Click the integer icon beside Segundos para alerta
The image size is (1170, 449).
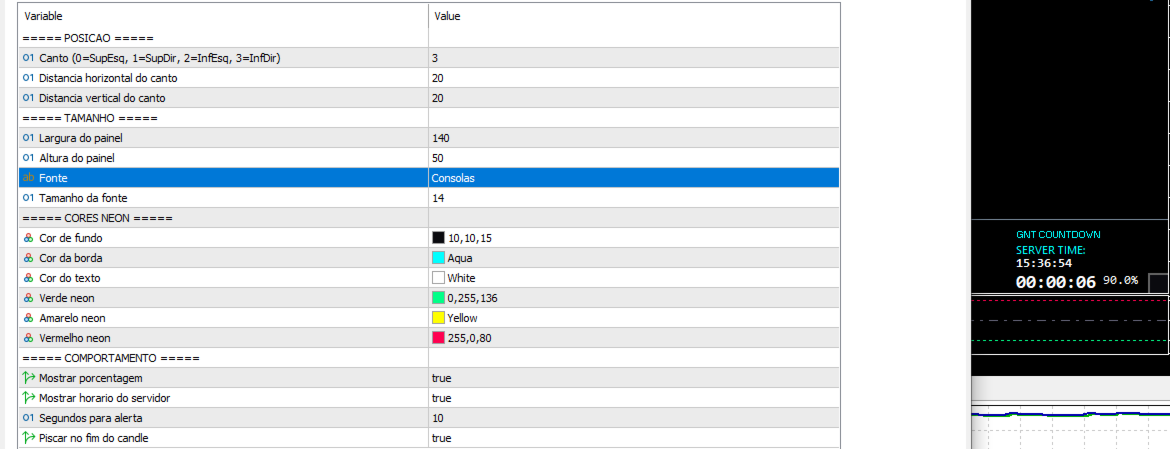[28, 418]
